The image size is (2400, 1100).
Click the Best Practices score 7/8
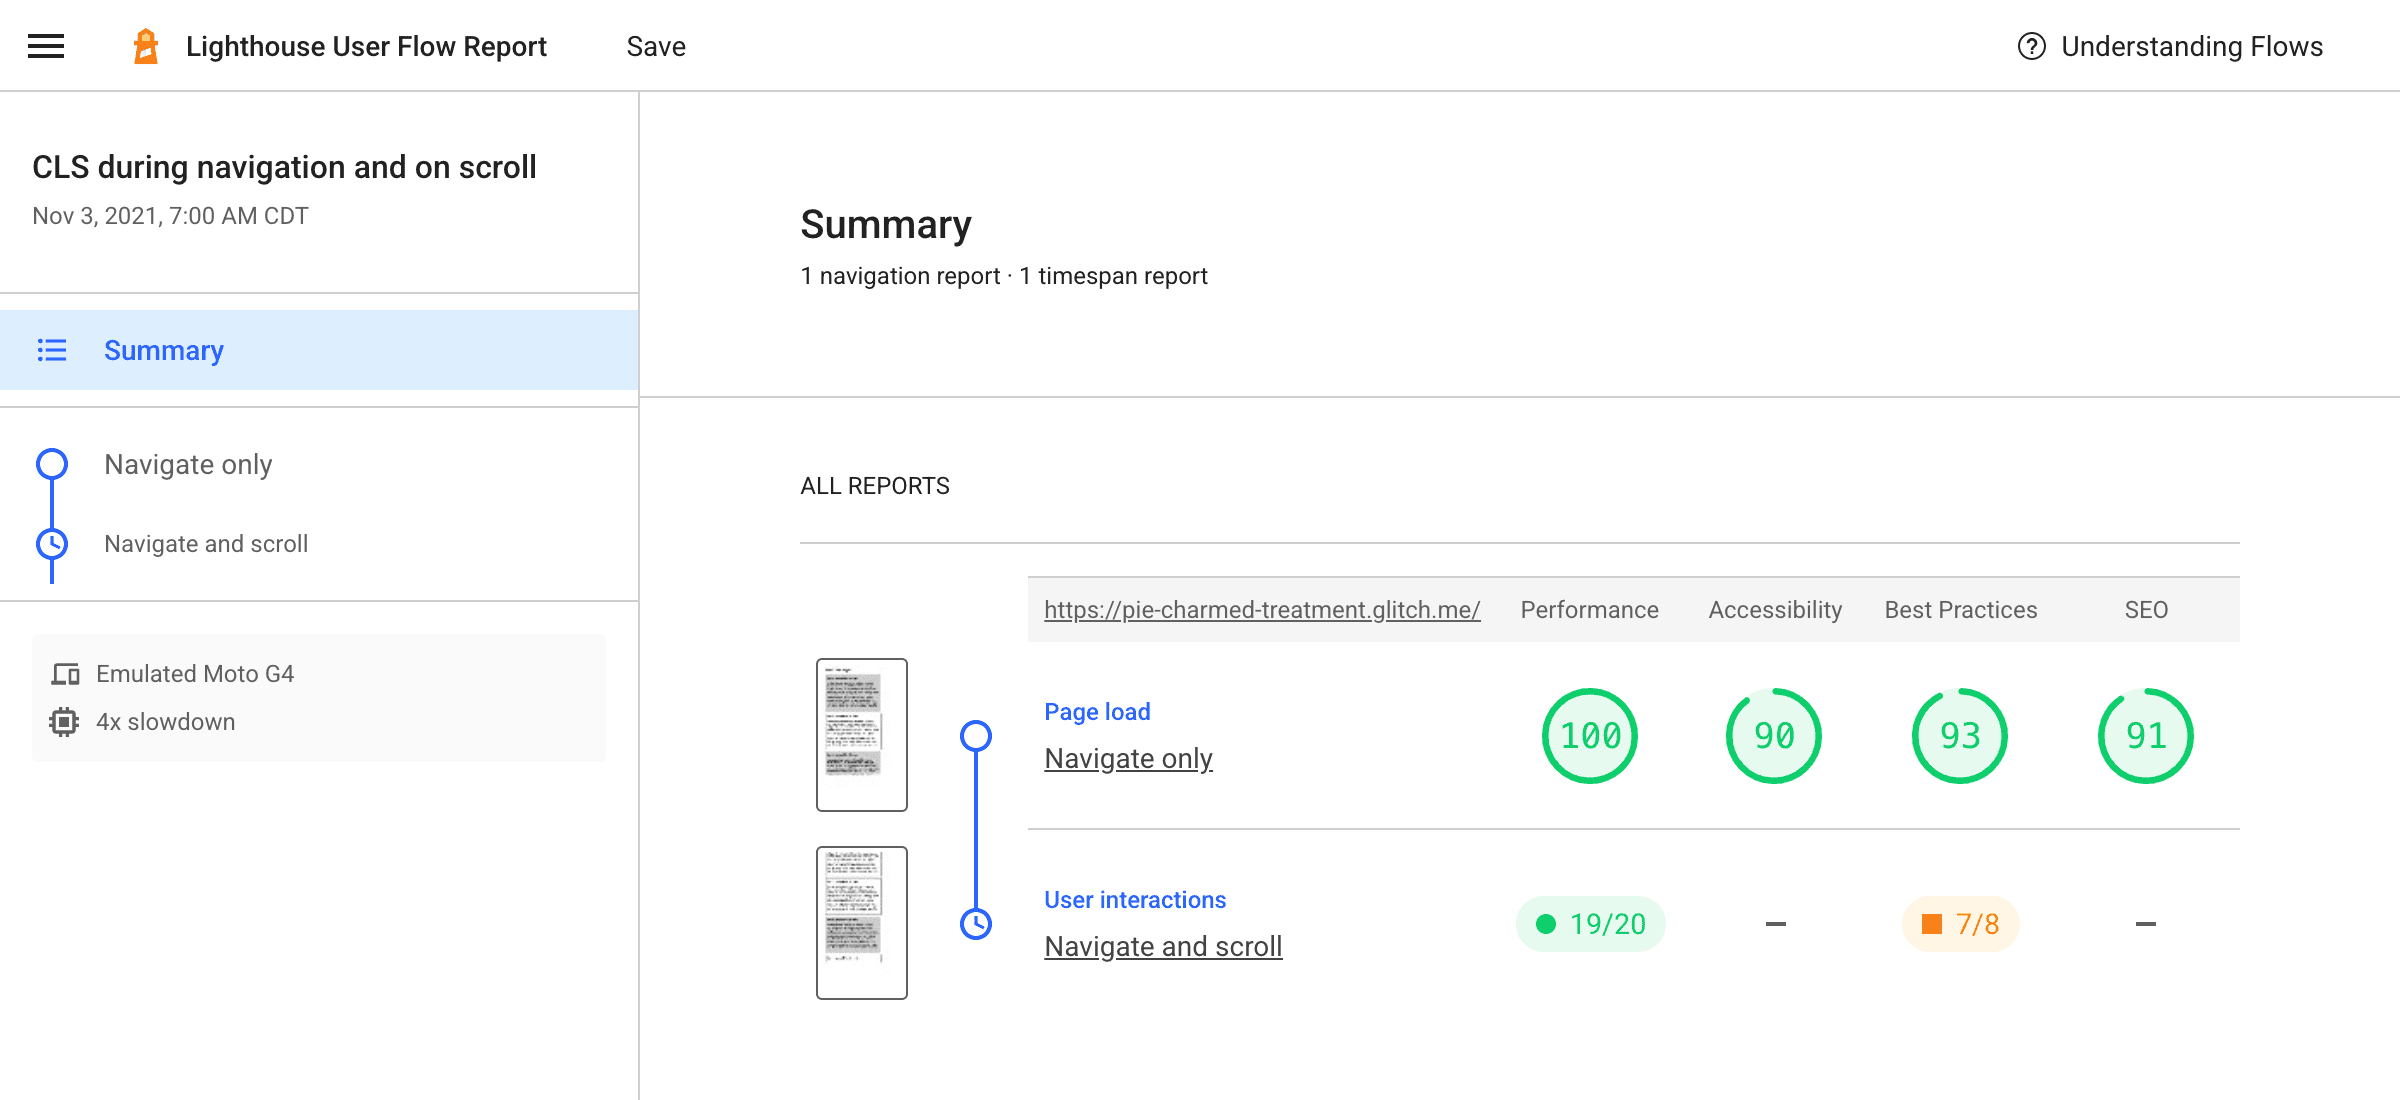(x=1964, y=923)
